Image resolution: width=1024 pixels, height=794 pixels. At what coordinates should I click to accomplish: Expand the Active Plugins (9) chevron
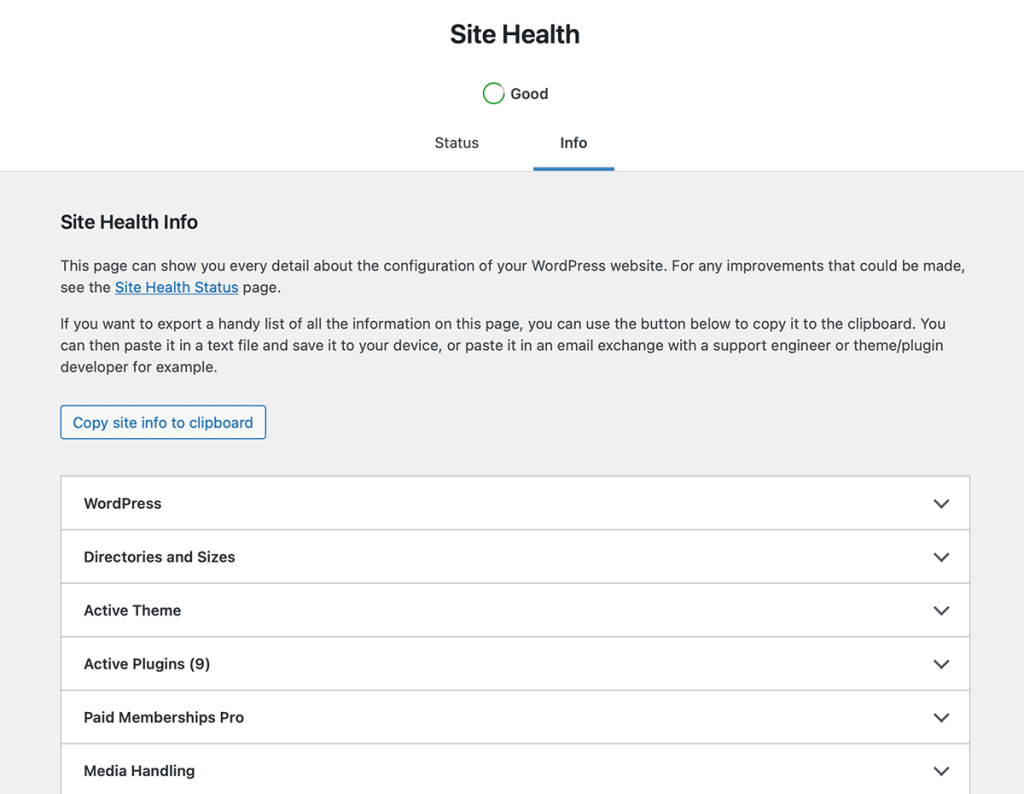pos(941,664)
